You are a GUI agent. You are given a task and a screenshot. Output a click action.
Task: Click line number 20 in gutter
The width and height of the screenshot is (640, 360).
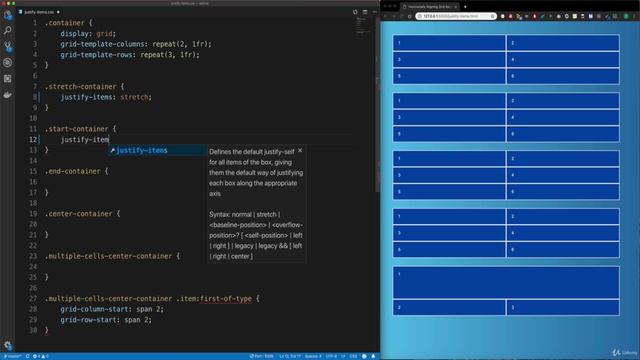click(x=33, y=224)
